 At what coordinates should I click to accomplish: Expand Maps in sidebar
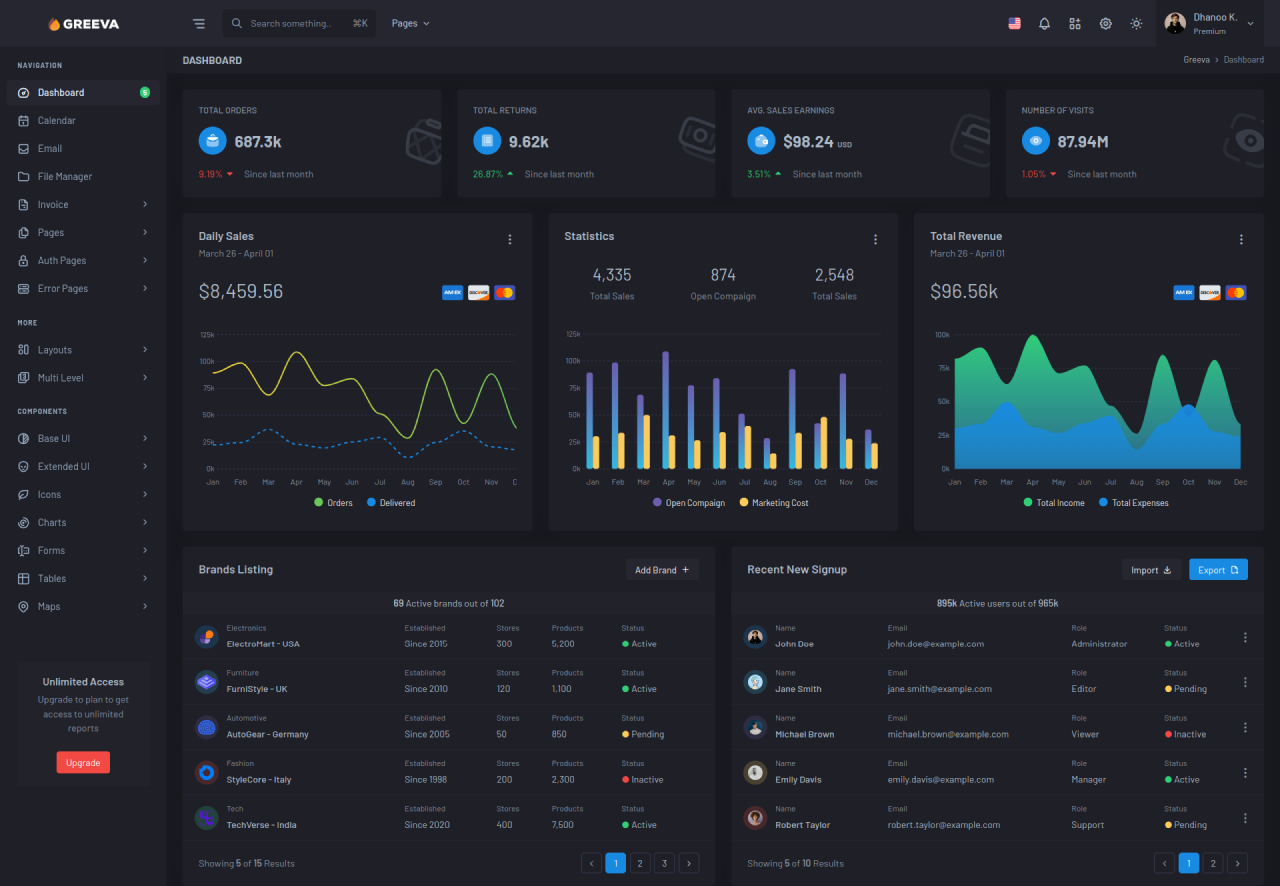click(x=83, y=606)
